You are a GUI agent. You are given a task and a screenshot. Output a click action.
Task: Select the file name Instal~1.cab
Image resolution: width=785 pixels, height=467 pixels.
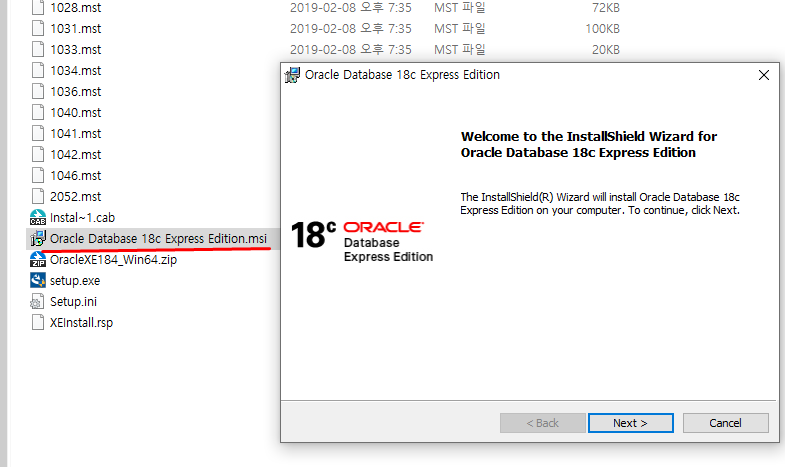click(83, 218)
